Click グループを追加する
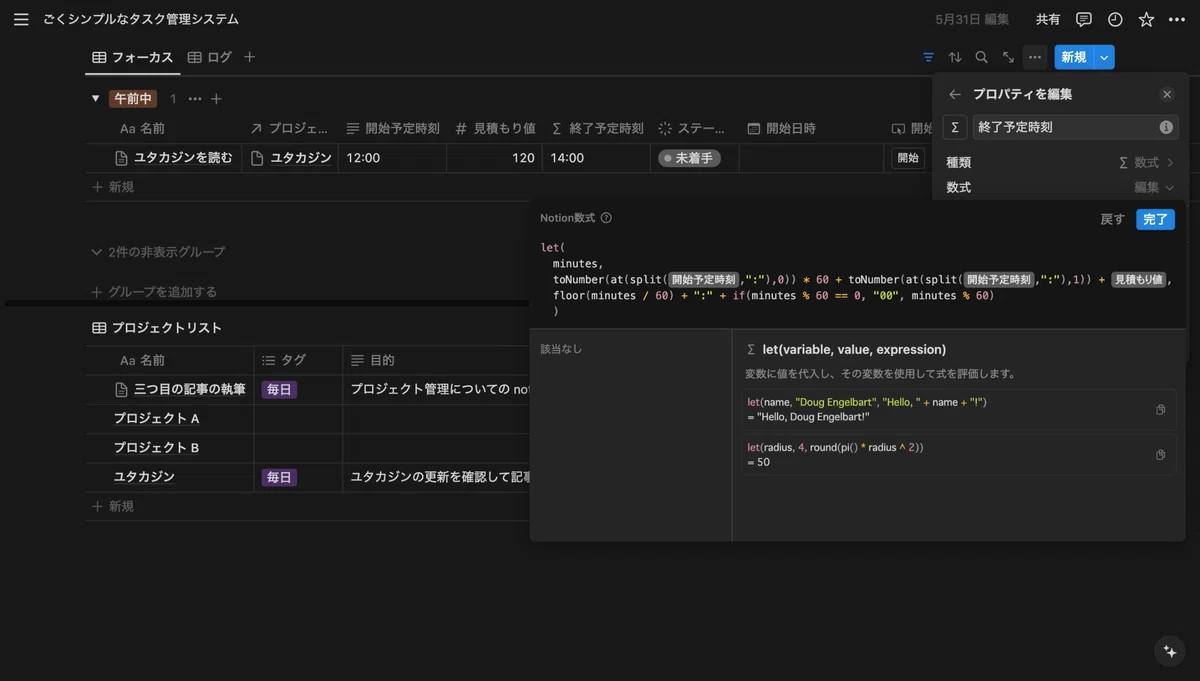 (x=154, y=292)
